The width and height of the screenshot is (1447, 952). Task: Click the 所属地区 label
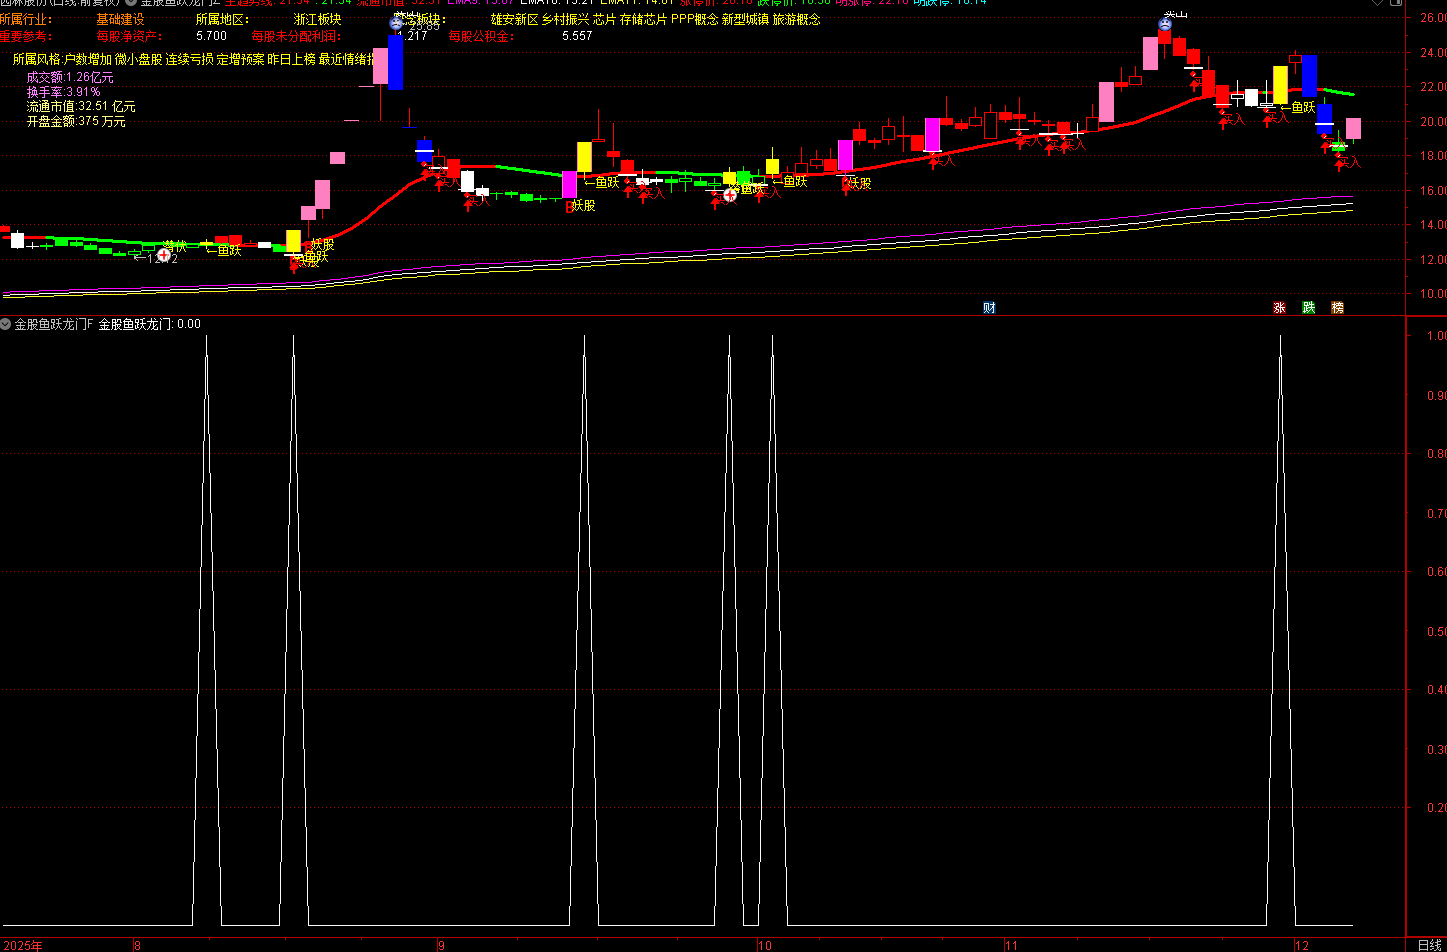(x=222, y=20)
